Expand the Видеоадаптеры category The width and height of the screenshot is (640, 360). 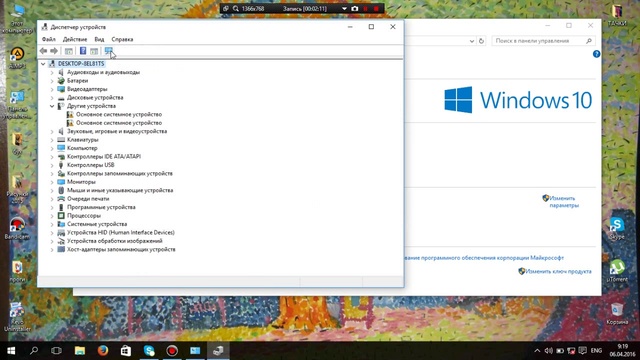[52, 89]
